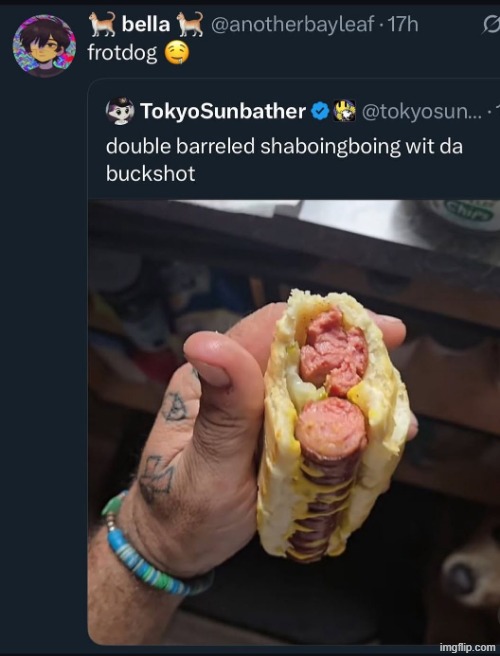Click the word buckshot in the quoted tweet

pos(151,173)
